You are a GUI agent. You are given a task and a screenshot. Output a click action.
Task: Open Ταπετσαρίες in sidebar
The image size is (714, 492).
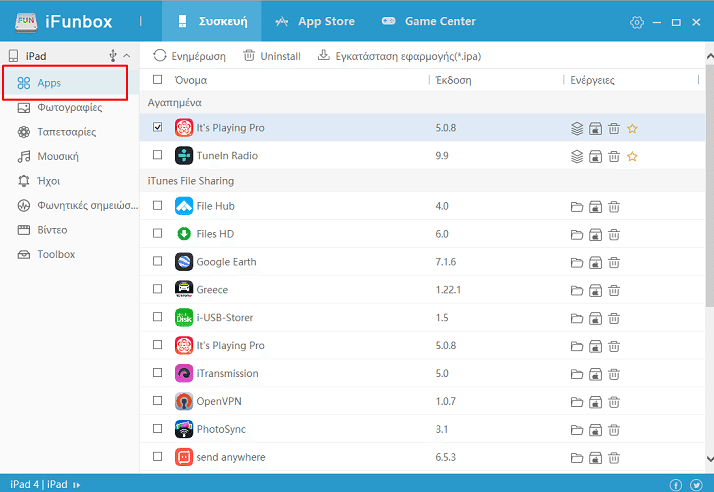[66, 132]
